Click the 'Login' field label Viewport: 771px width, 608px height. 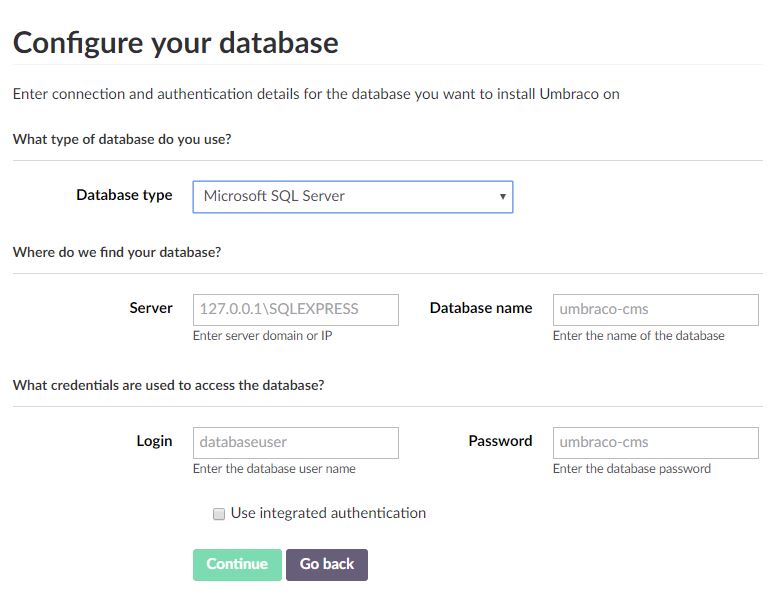pyautogui.click(x=154, y=441)
